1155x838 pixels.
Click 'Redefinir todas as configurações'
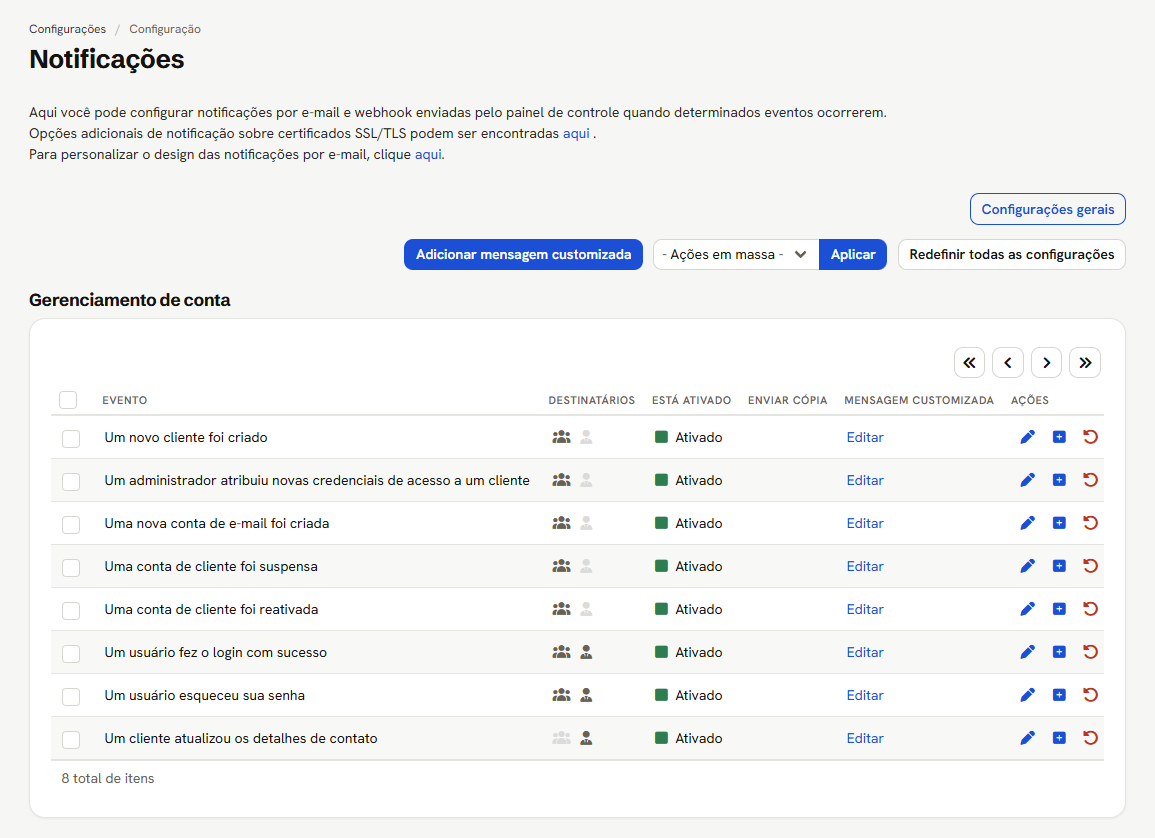(1011, 255)
